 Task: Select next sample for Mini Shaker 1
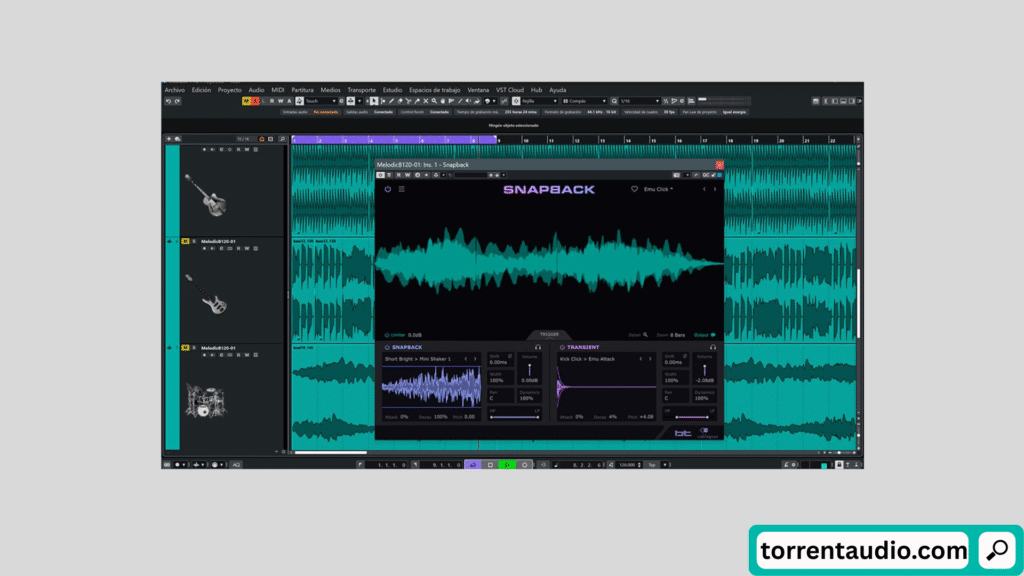[475, 359]
